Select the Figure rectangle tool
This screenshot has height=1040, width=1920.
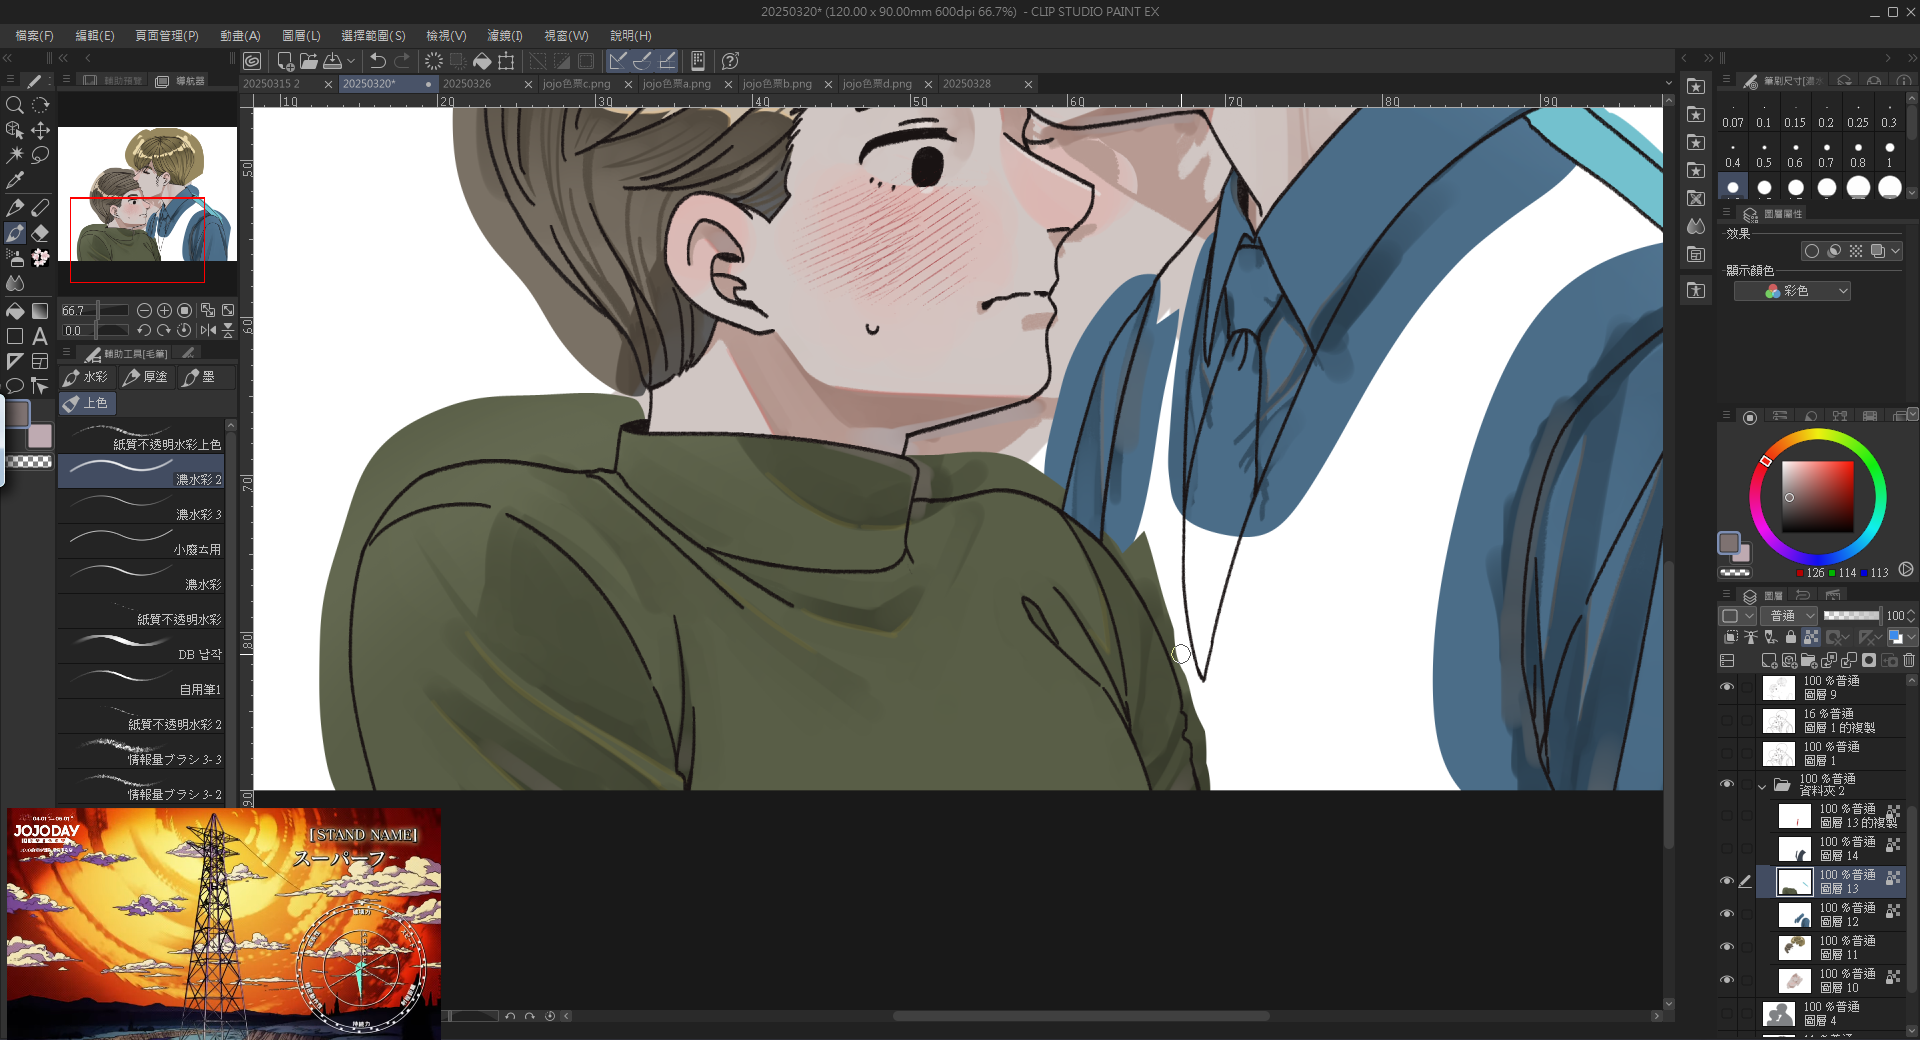(15, 336)
